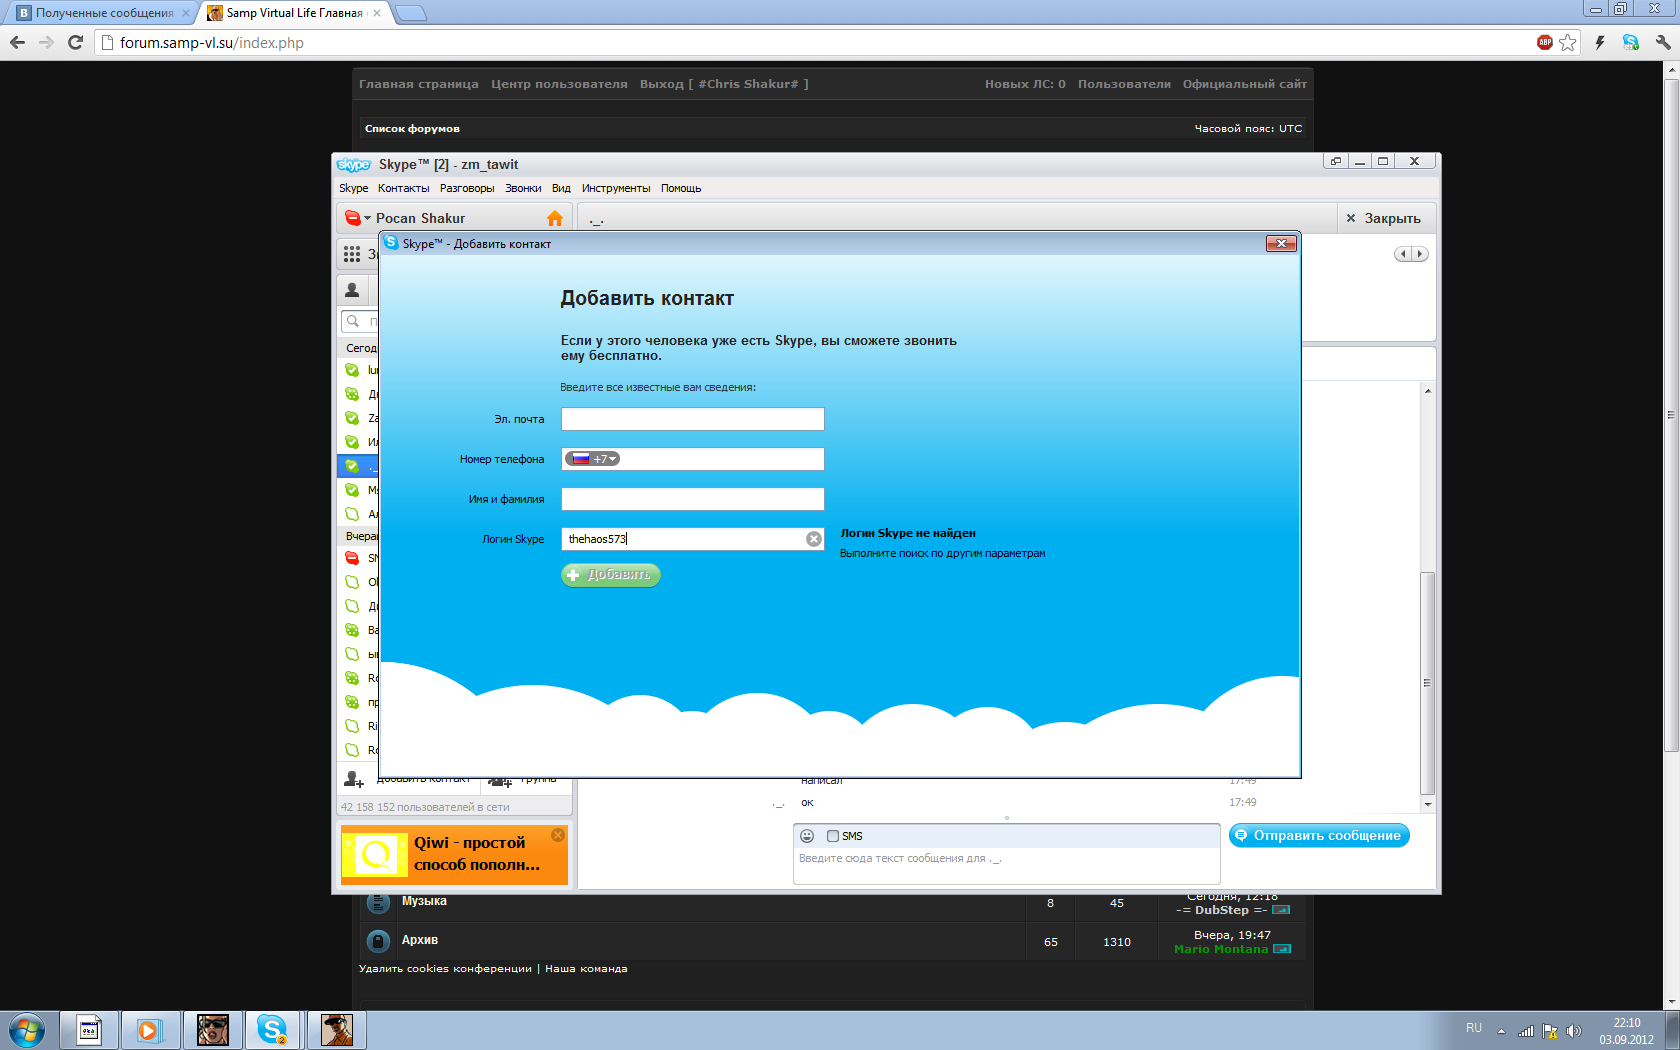The image size is (1680, 1050).
Task: Click the 'Эл. почта' input field
Action: pyautogui.click(x=693, y=419)
